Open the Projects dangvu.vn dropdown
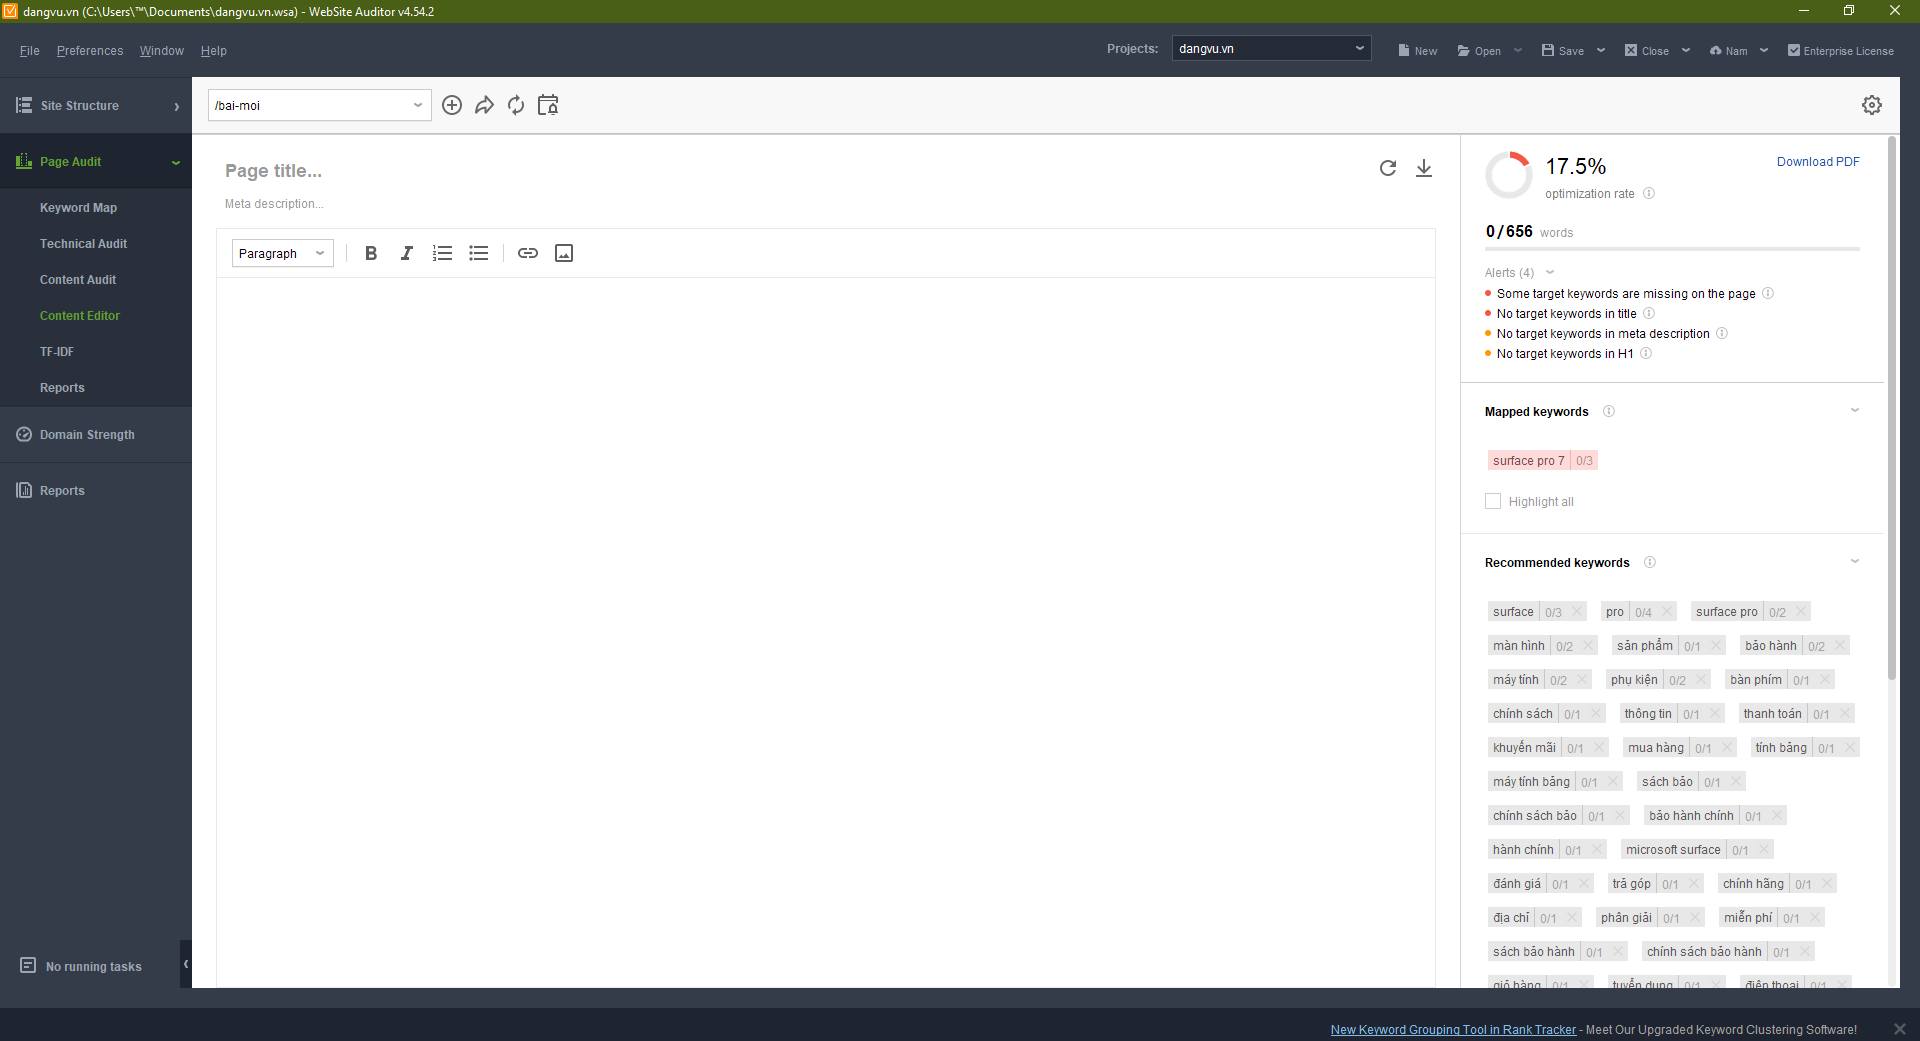Image resolution: width=1920 pixels, height=1041 pixels. (x=1271, y=48)
